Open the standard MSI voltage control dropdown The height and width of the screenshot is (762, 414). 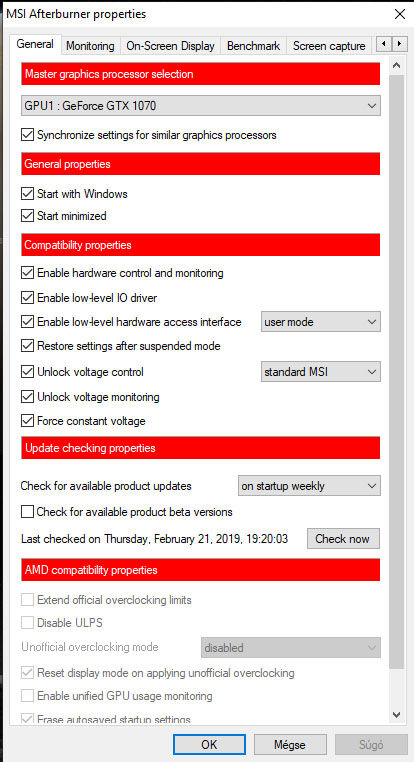321,372
